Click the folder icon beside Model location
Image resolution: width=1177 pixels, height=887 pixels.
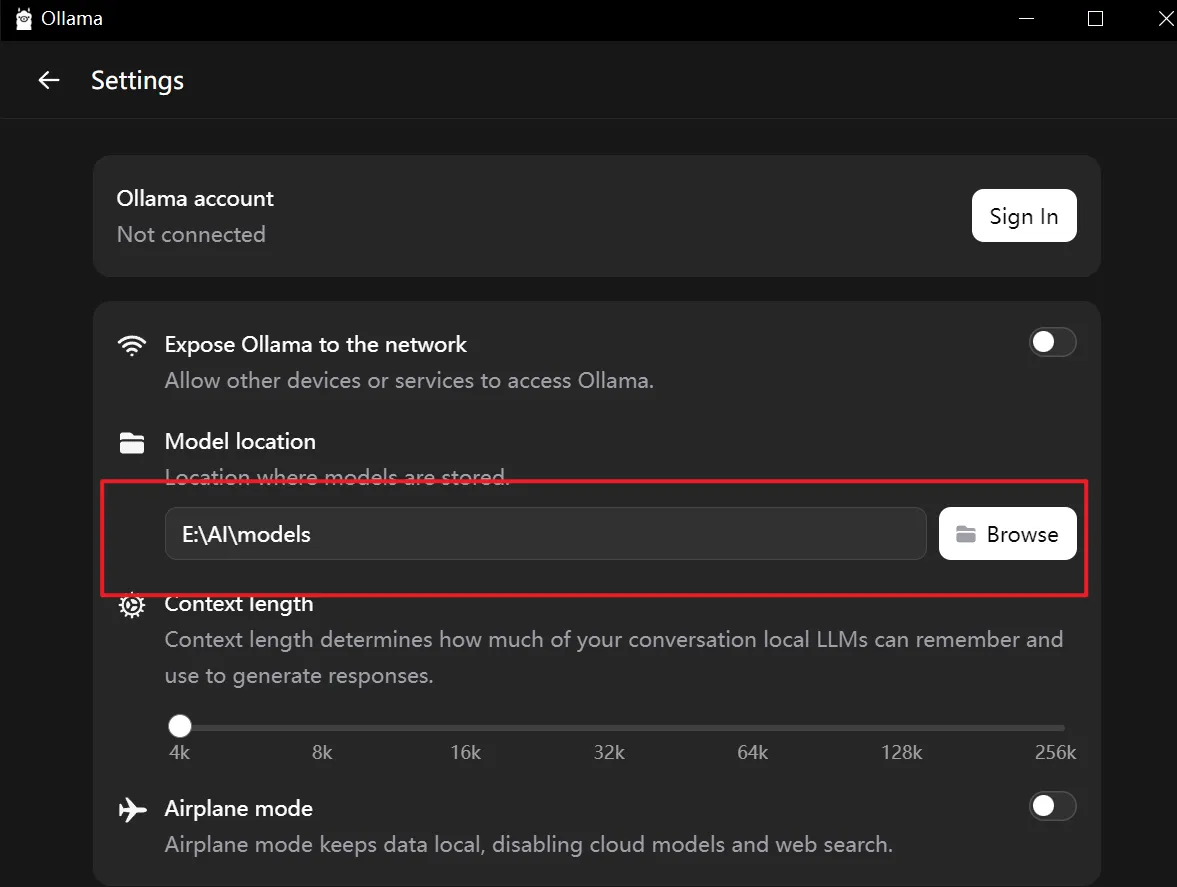(x=132, y=442)
